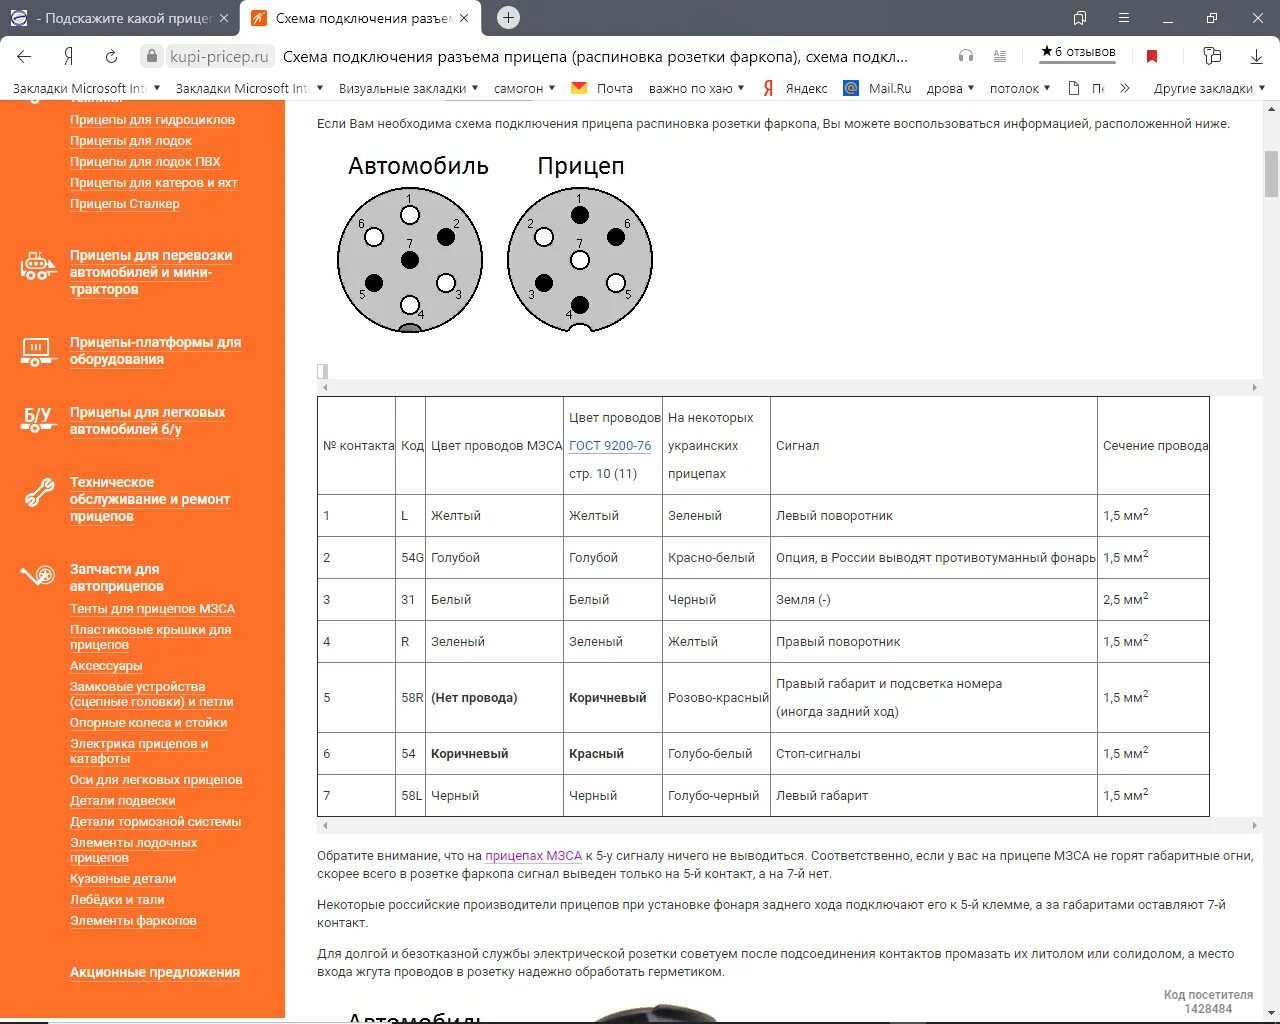Click the headphones read-aloud icon
This screenshot has height=1024, width=1280.
click(966, 56)
